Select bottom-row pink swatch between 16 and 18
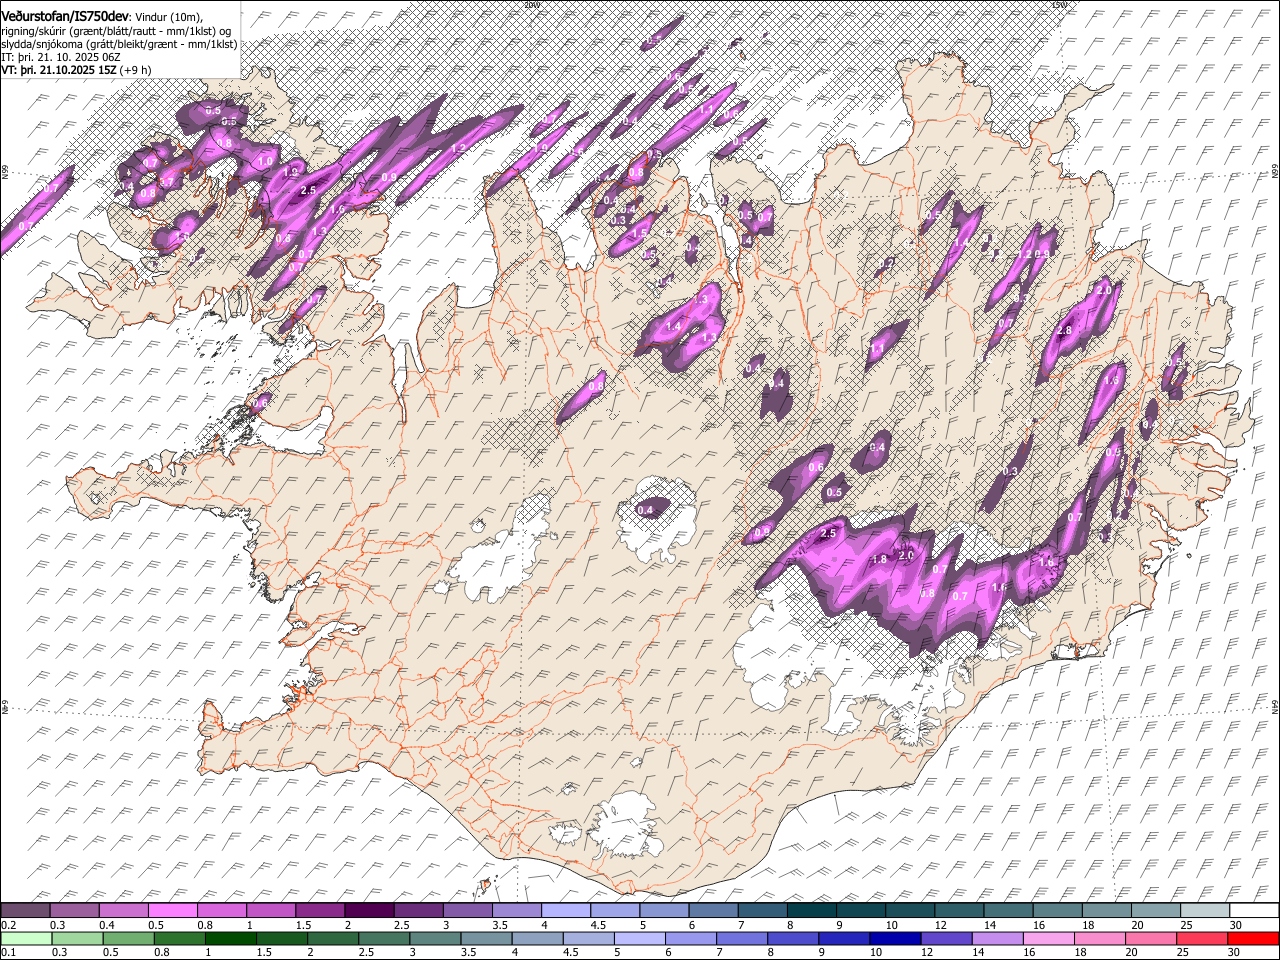The width and height of the screenshot is (1280, 960). click(1048, 938)
